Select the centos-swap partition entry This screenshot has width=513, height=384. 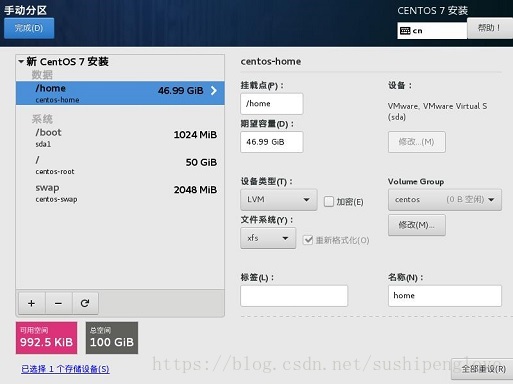[120, 193]
